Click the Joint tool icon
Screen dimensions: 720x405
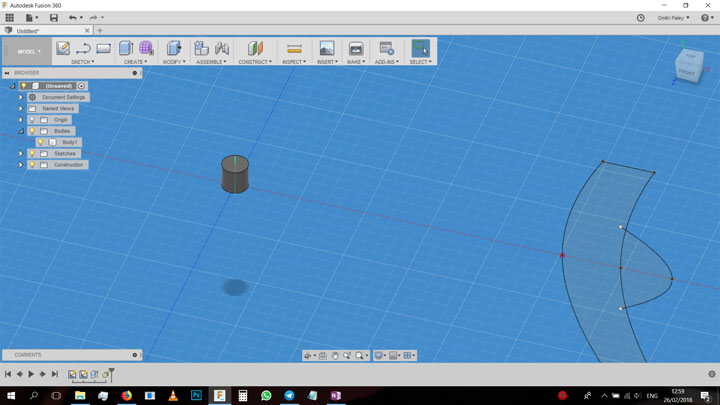pyautogui.click(x=222, y=48)
